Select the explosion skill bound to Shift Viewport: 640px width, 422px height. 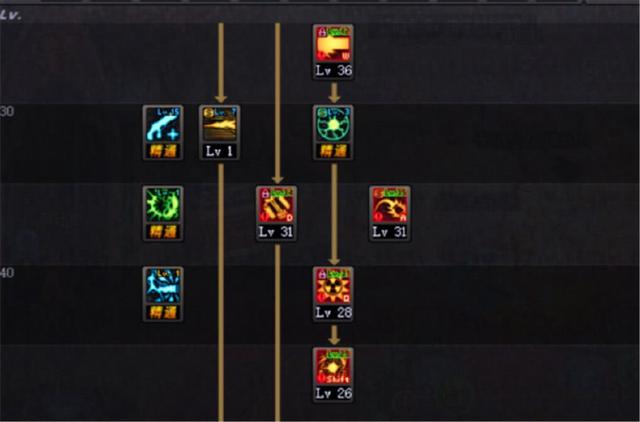coord(333,366)
